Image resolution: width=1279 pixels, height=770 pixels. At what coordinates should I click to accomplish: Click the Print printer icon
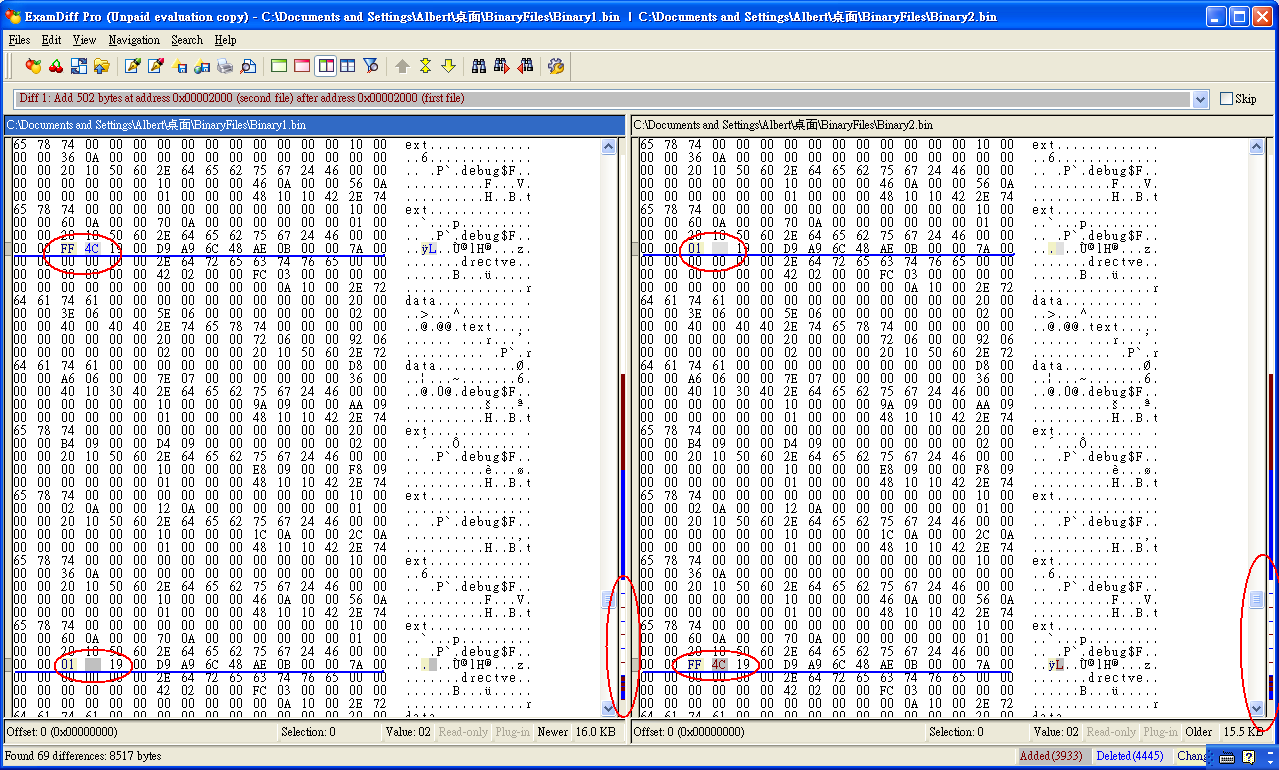tap(225, 66)
